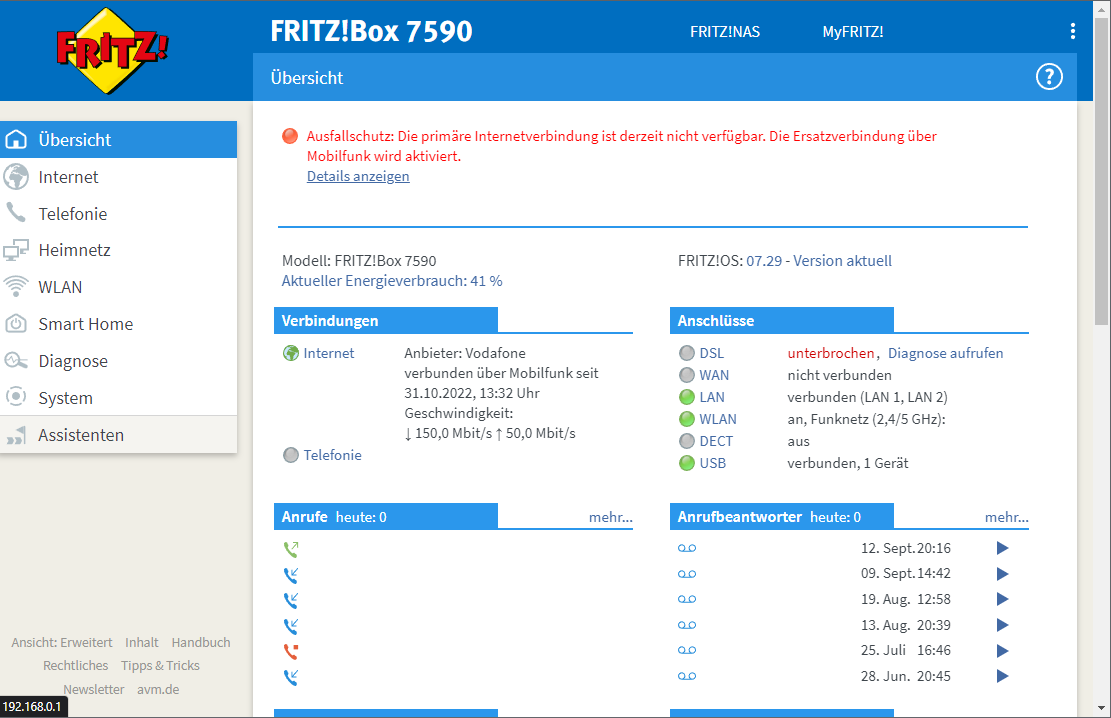Screen dimensions: 1111x718
Task: Click the Smart Home power icon
Action: [x=16, y=324]
